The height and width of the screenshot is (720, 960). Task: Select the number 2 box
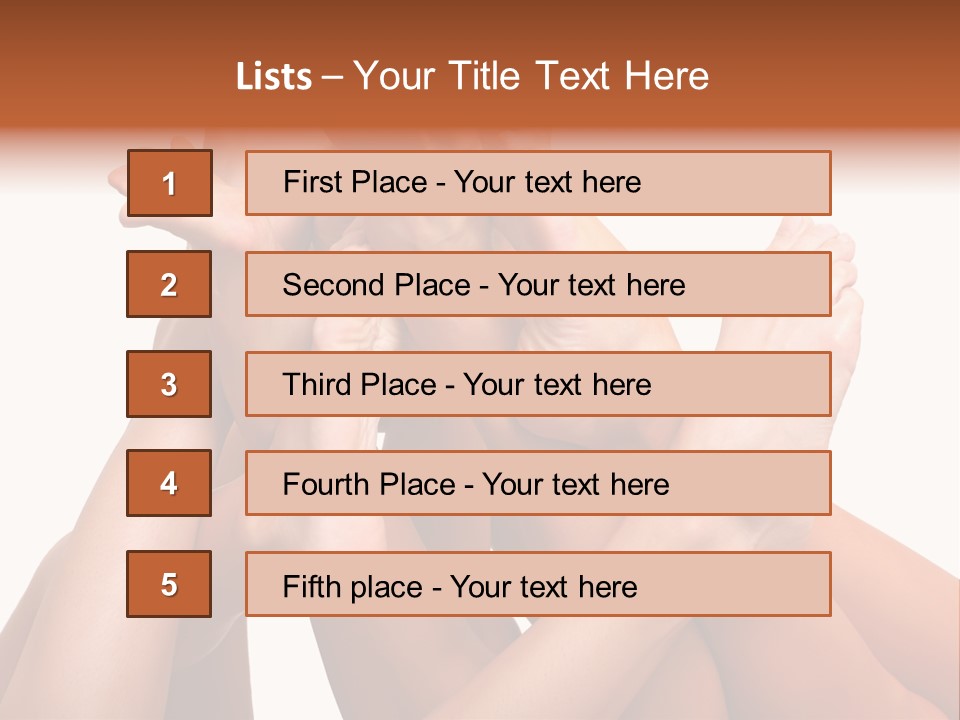click(x=169, y=284)
